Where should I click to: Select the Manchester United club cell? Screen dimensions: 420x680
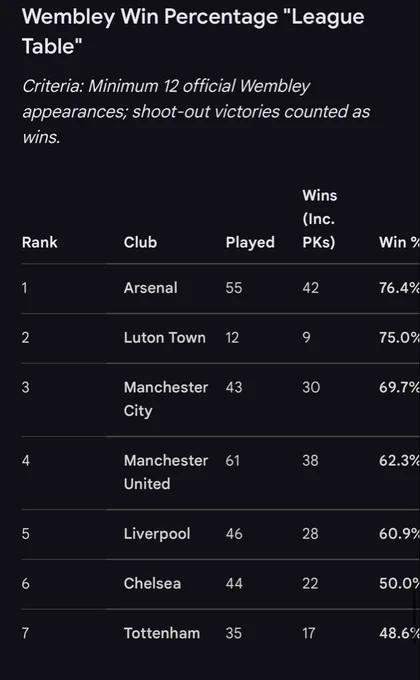(x=166, y=472)
